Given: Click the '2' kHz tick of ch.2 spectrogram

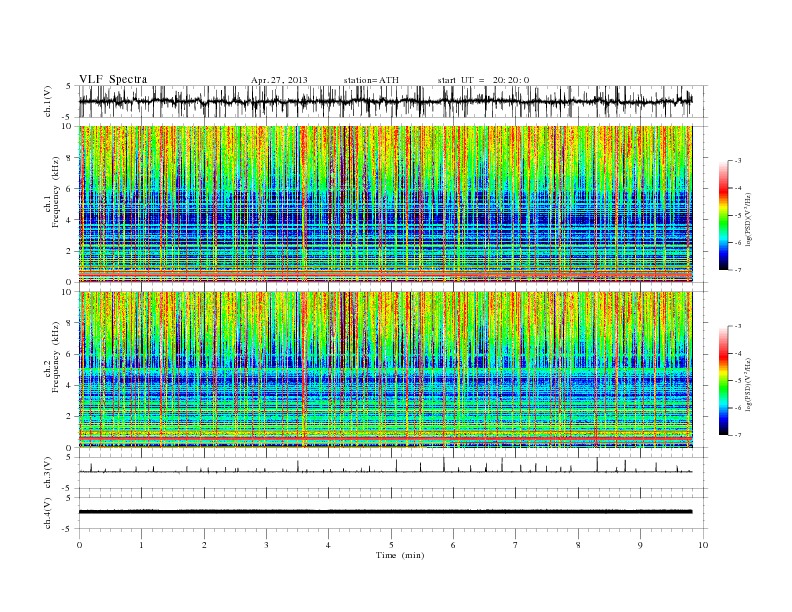Looking at the screenshot, I should (69, 417).
